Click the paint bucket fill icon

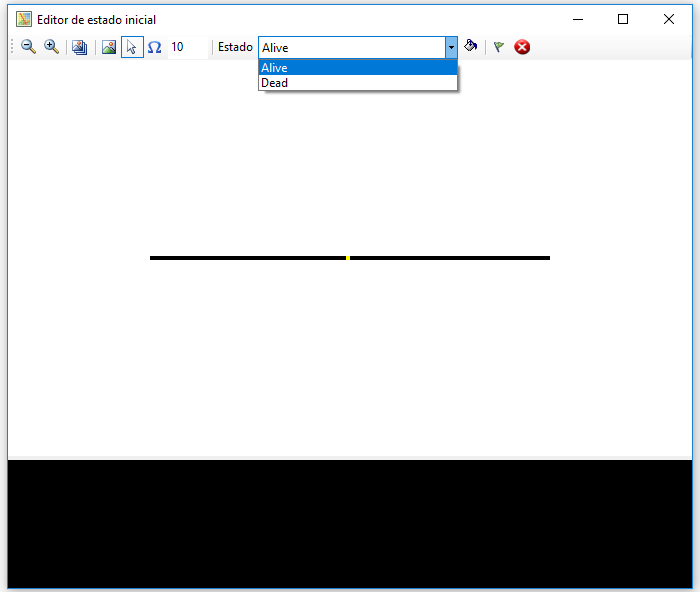coord(471,46)
